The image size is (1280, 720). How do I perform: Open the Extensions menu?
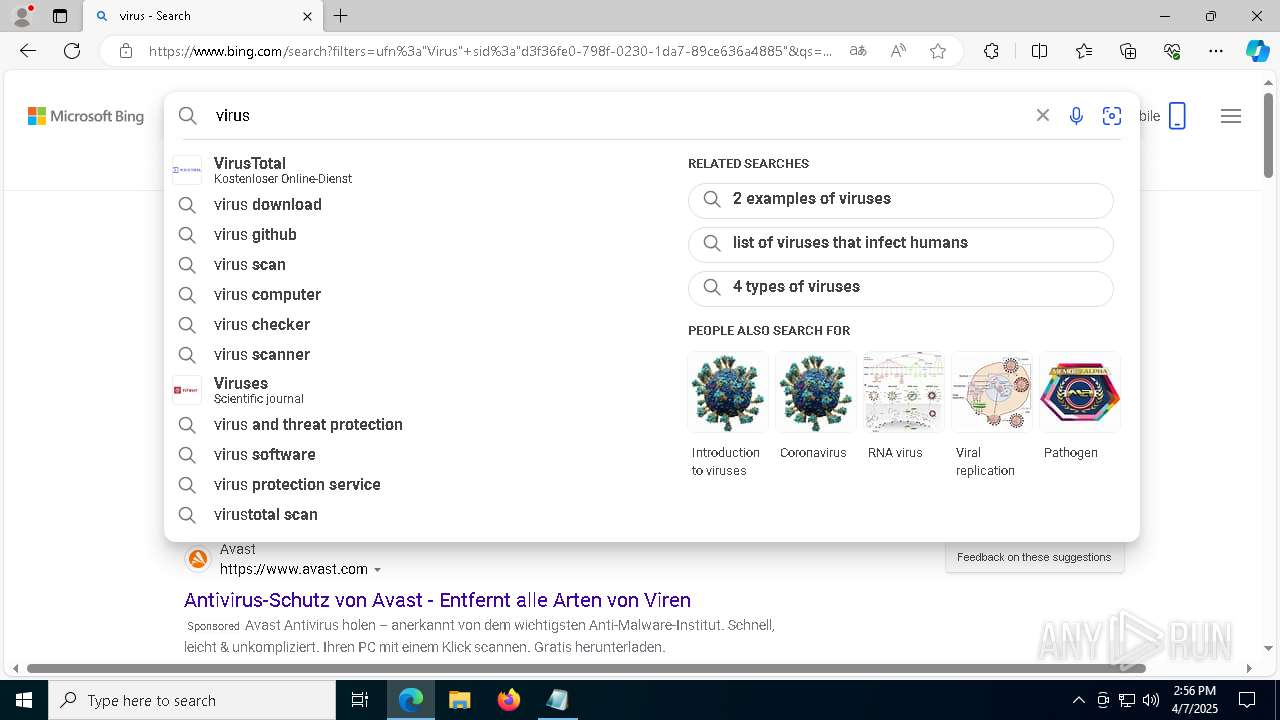click(x=991, y=51)
